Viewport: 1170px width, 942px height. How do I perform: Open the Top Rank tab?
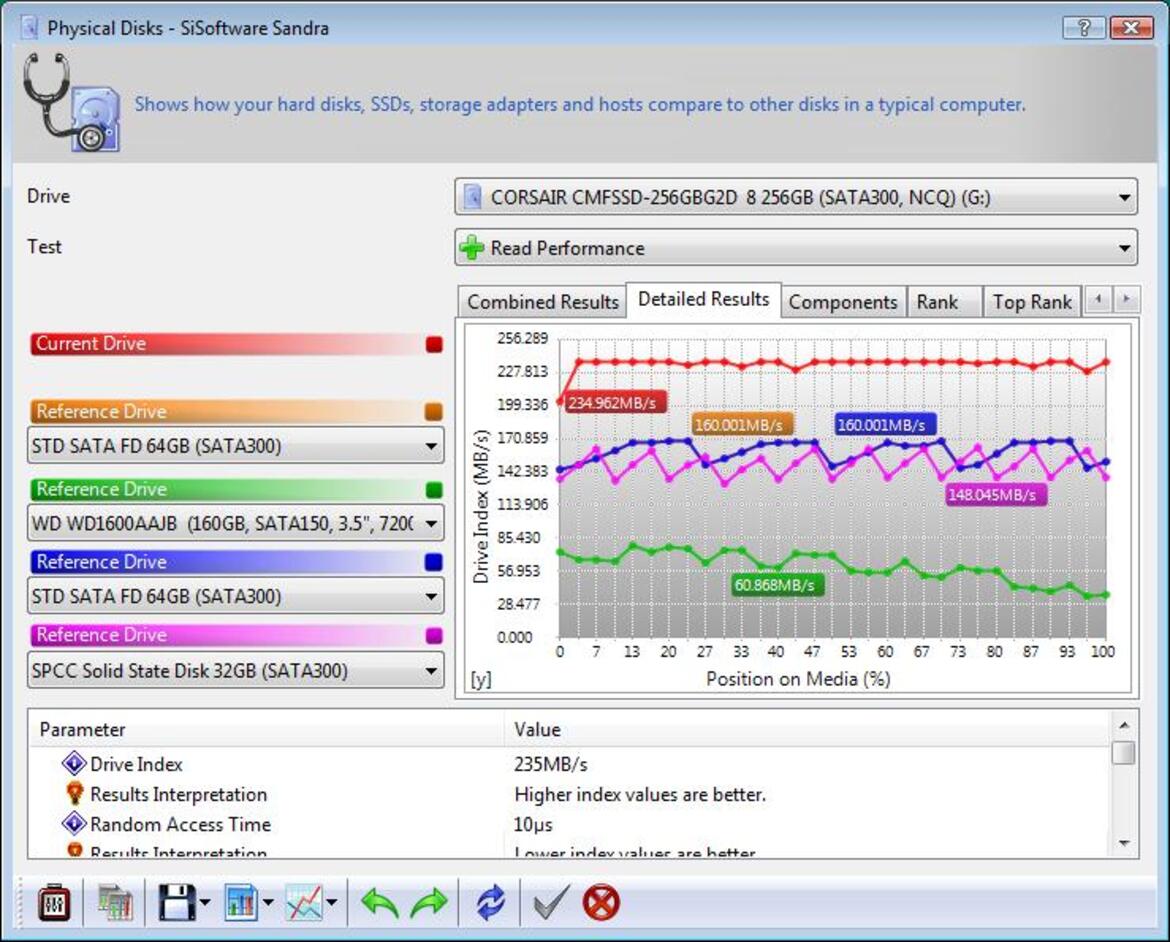(x=1032, y=302)
